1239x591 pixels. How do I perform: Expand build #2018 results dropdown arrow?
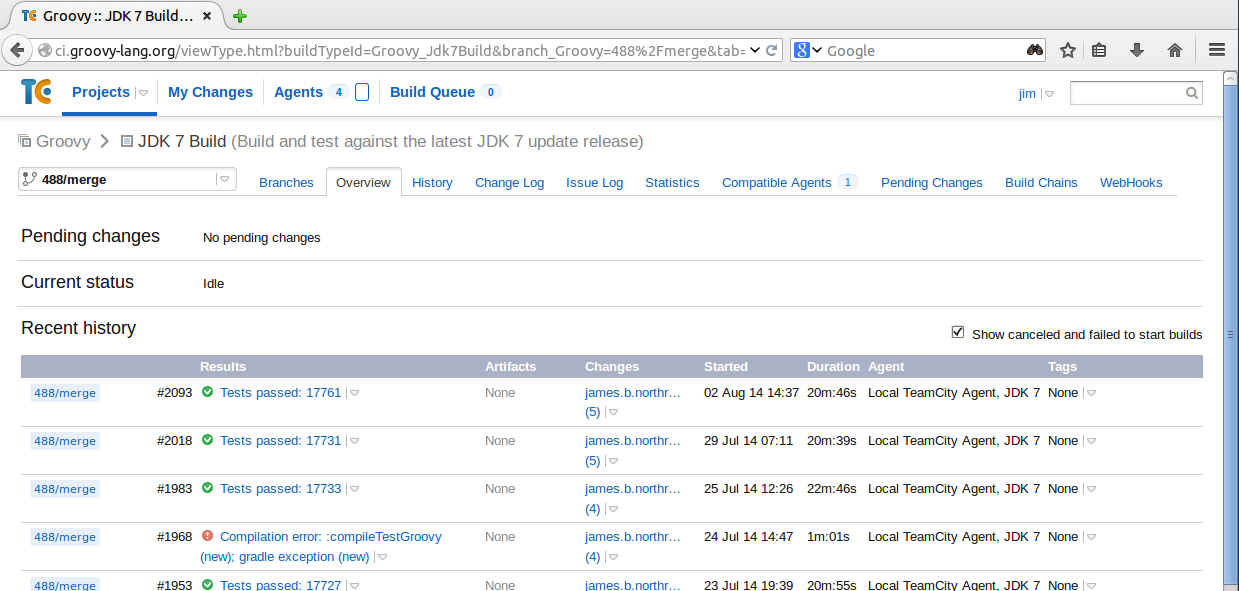pyautogui.click(x=354, y=441)
